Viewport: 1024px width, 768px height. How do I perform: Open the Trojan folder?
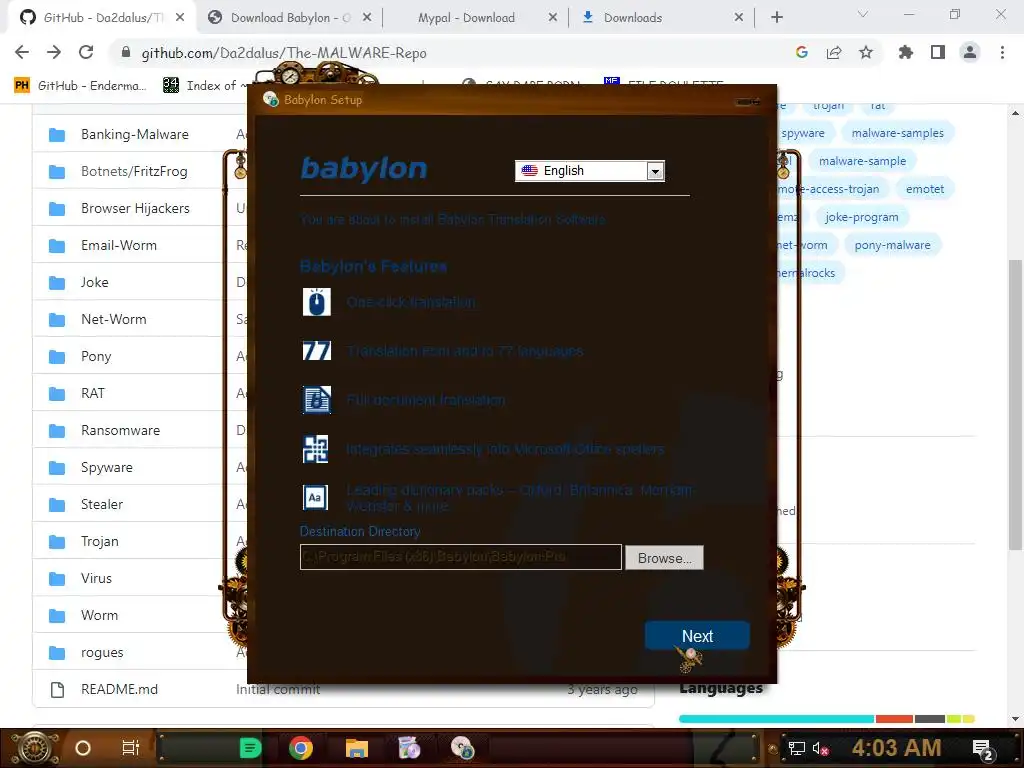pyautogui.click(x=100, y=541)
